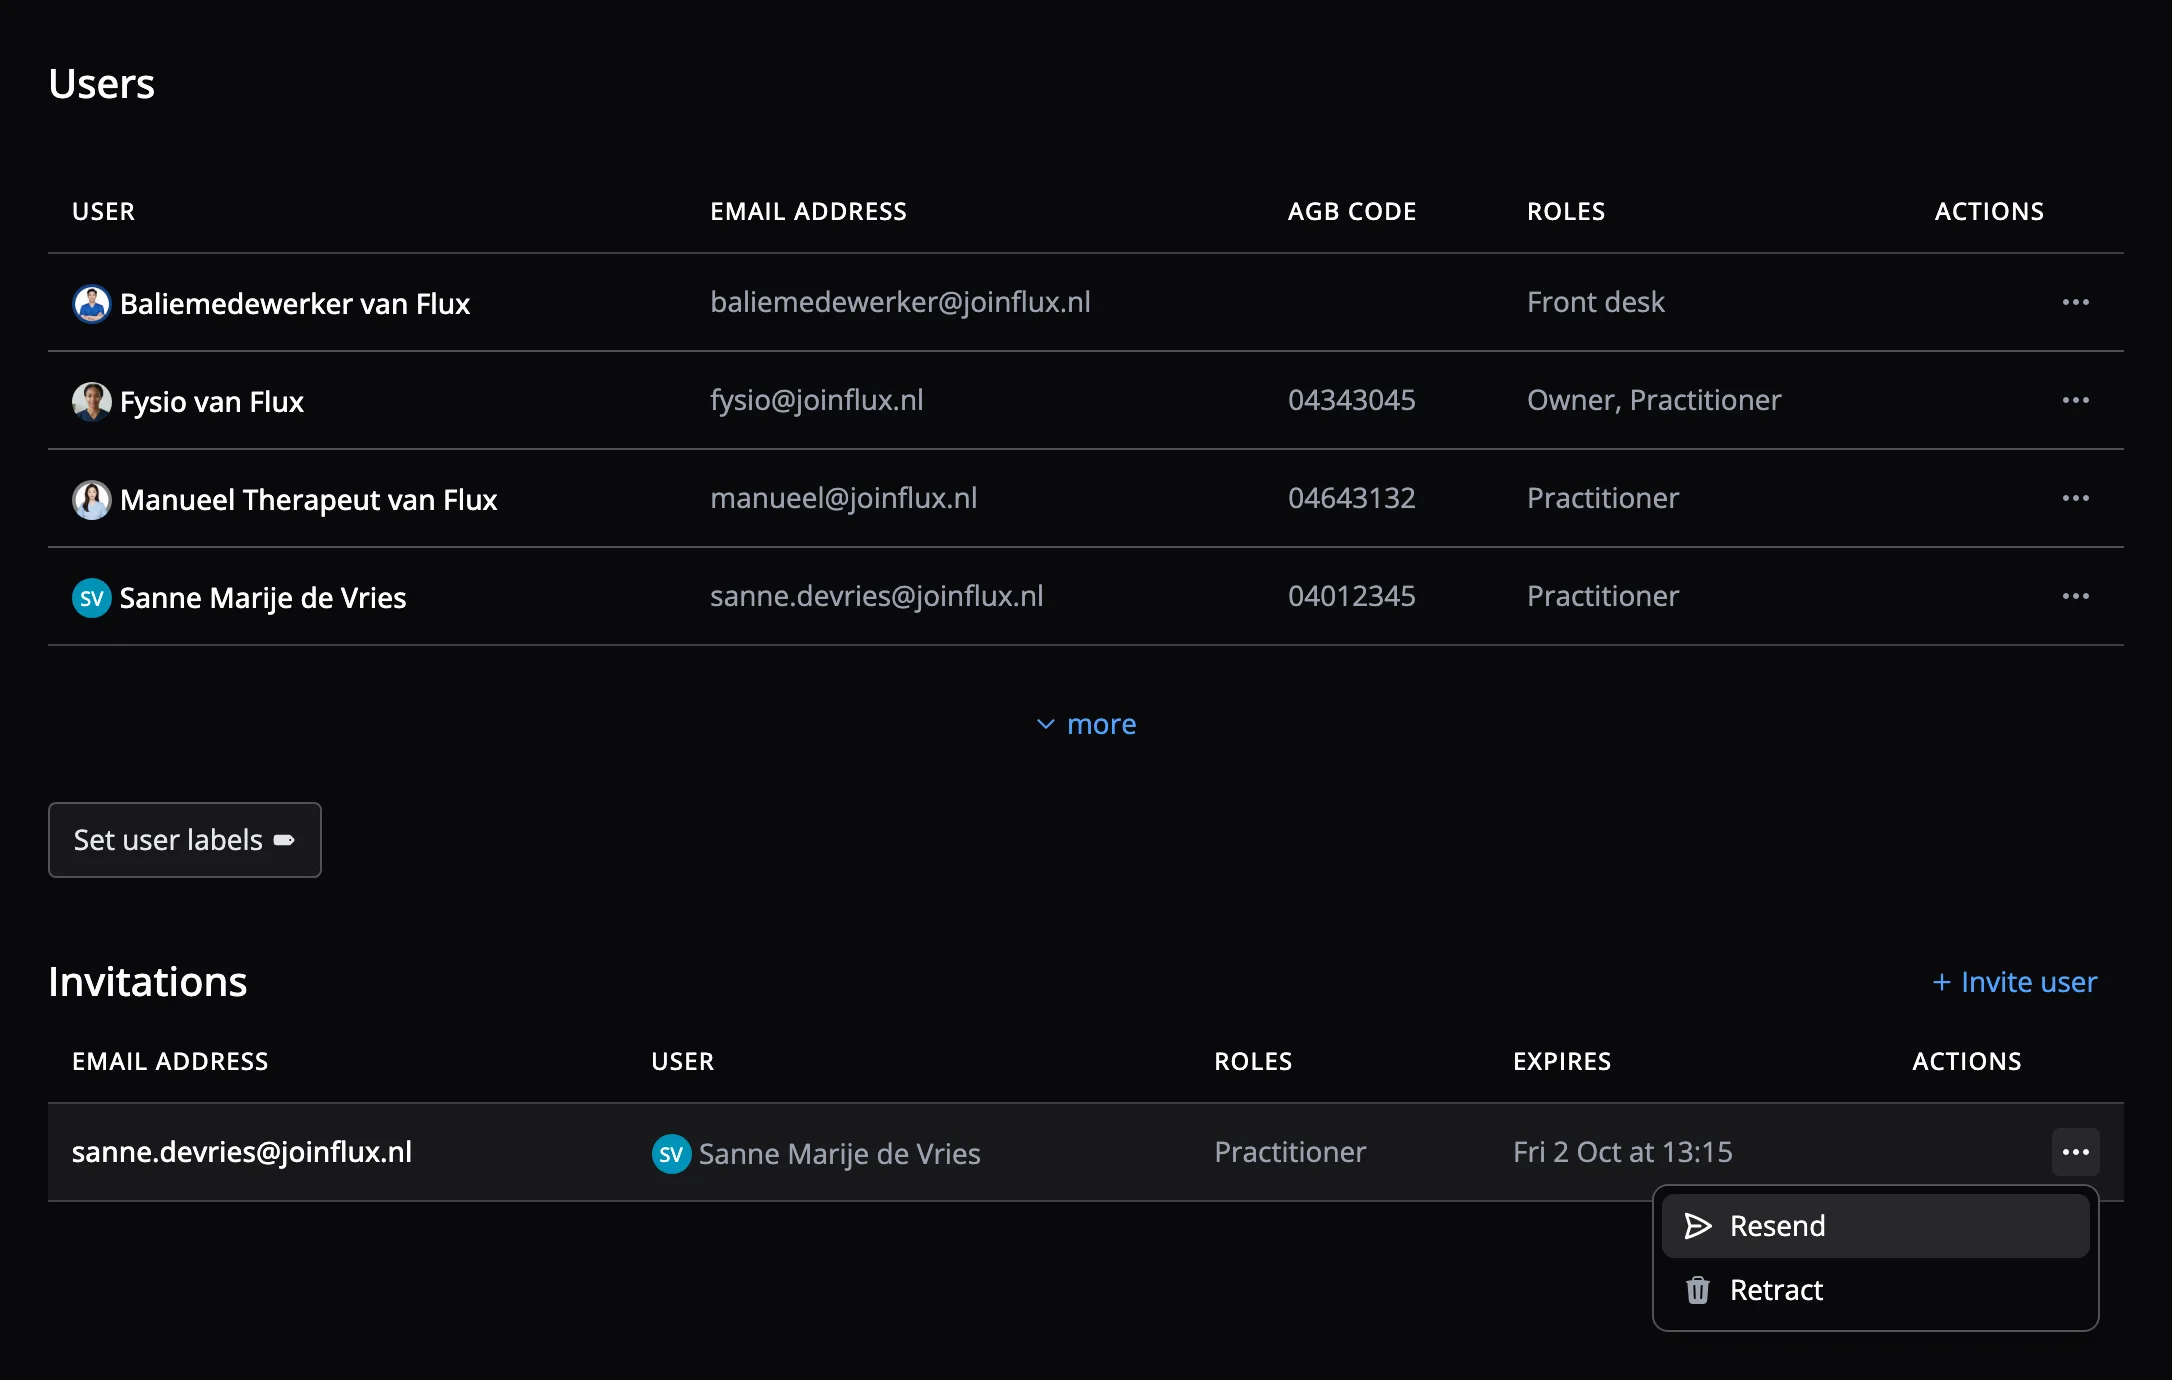Click email baliemedewerker@joinflux.nl

point(900,302)
